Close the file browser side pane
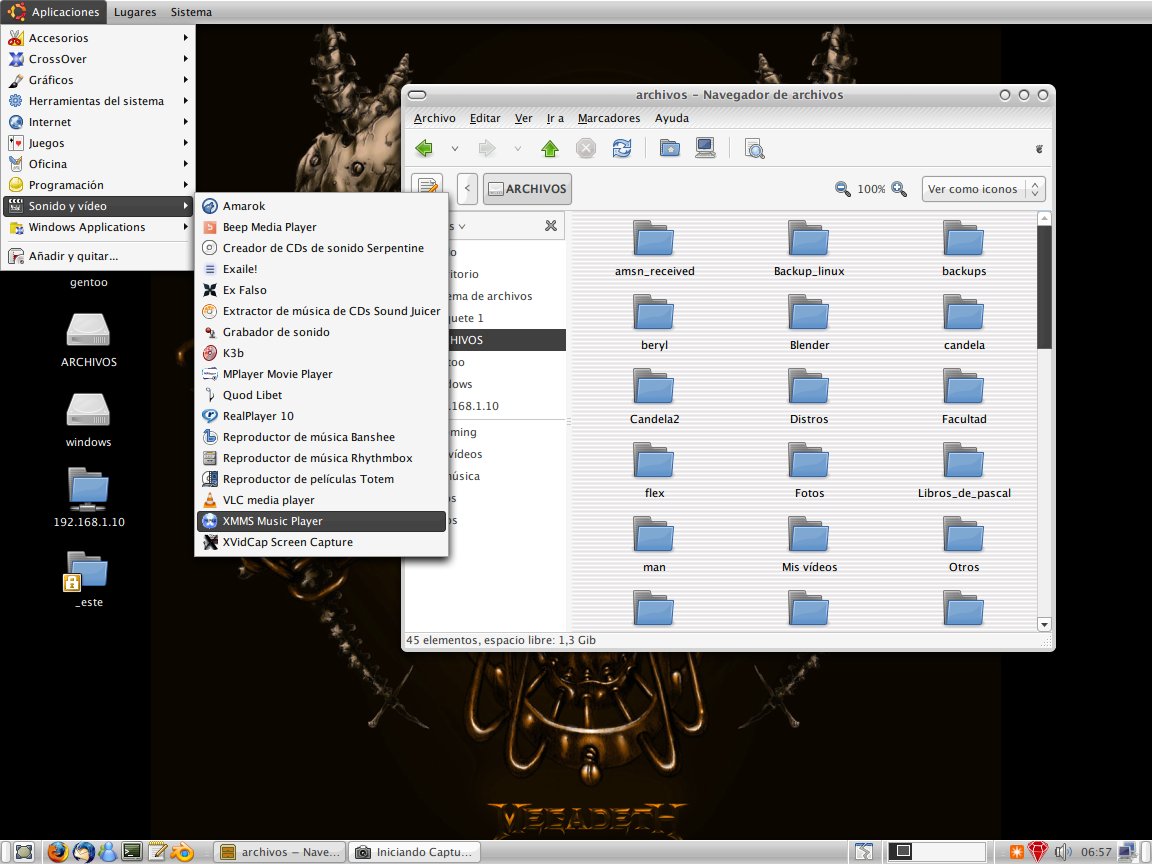 click(550, 226)
